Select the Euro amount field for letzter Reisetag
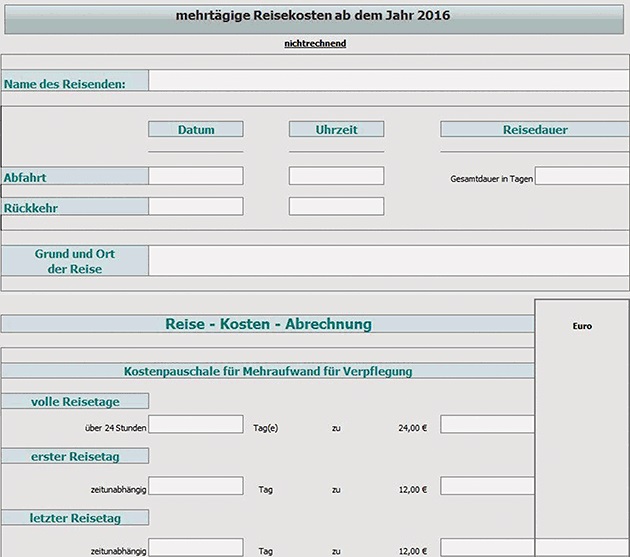This screenshot has width=630, height=557. [487, 548]
